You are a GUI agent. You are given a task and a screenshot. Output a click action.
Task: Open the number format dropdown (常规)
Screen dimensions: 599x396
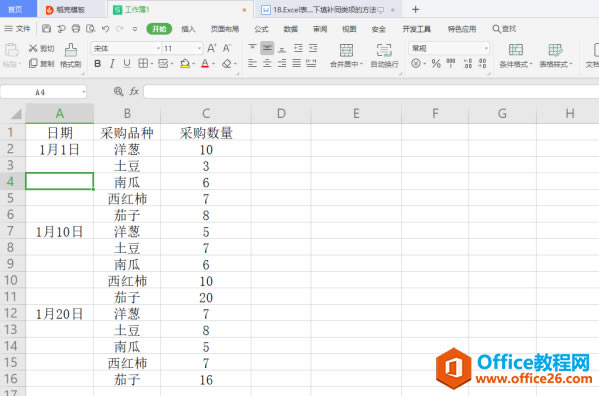coord(486,48)
